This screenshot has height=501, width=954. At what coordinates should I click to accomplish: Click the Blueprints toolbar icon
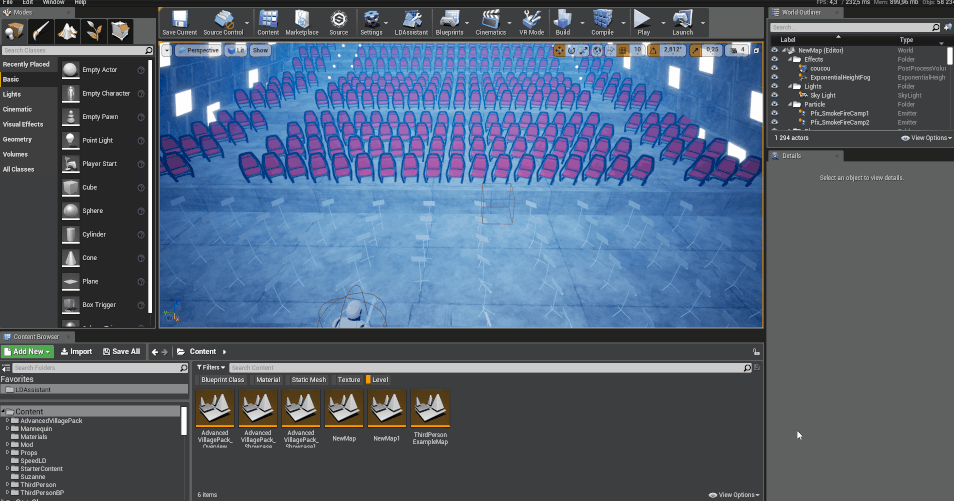[x=450, y=23]
